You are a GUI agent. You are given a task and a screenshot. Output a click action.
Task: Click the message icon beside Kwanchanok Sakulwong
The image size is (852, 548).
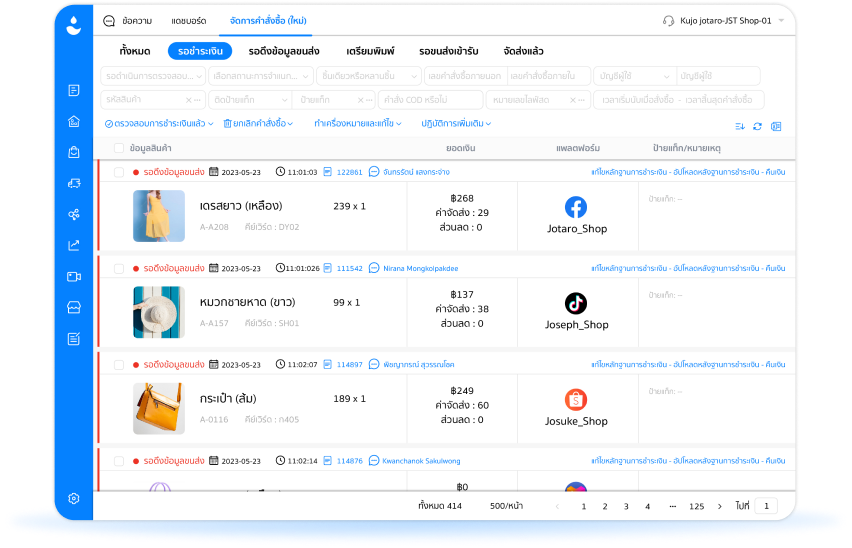click(x=374, y=461)
